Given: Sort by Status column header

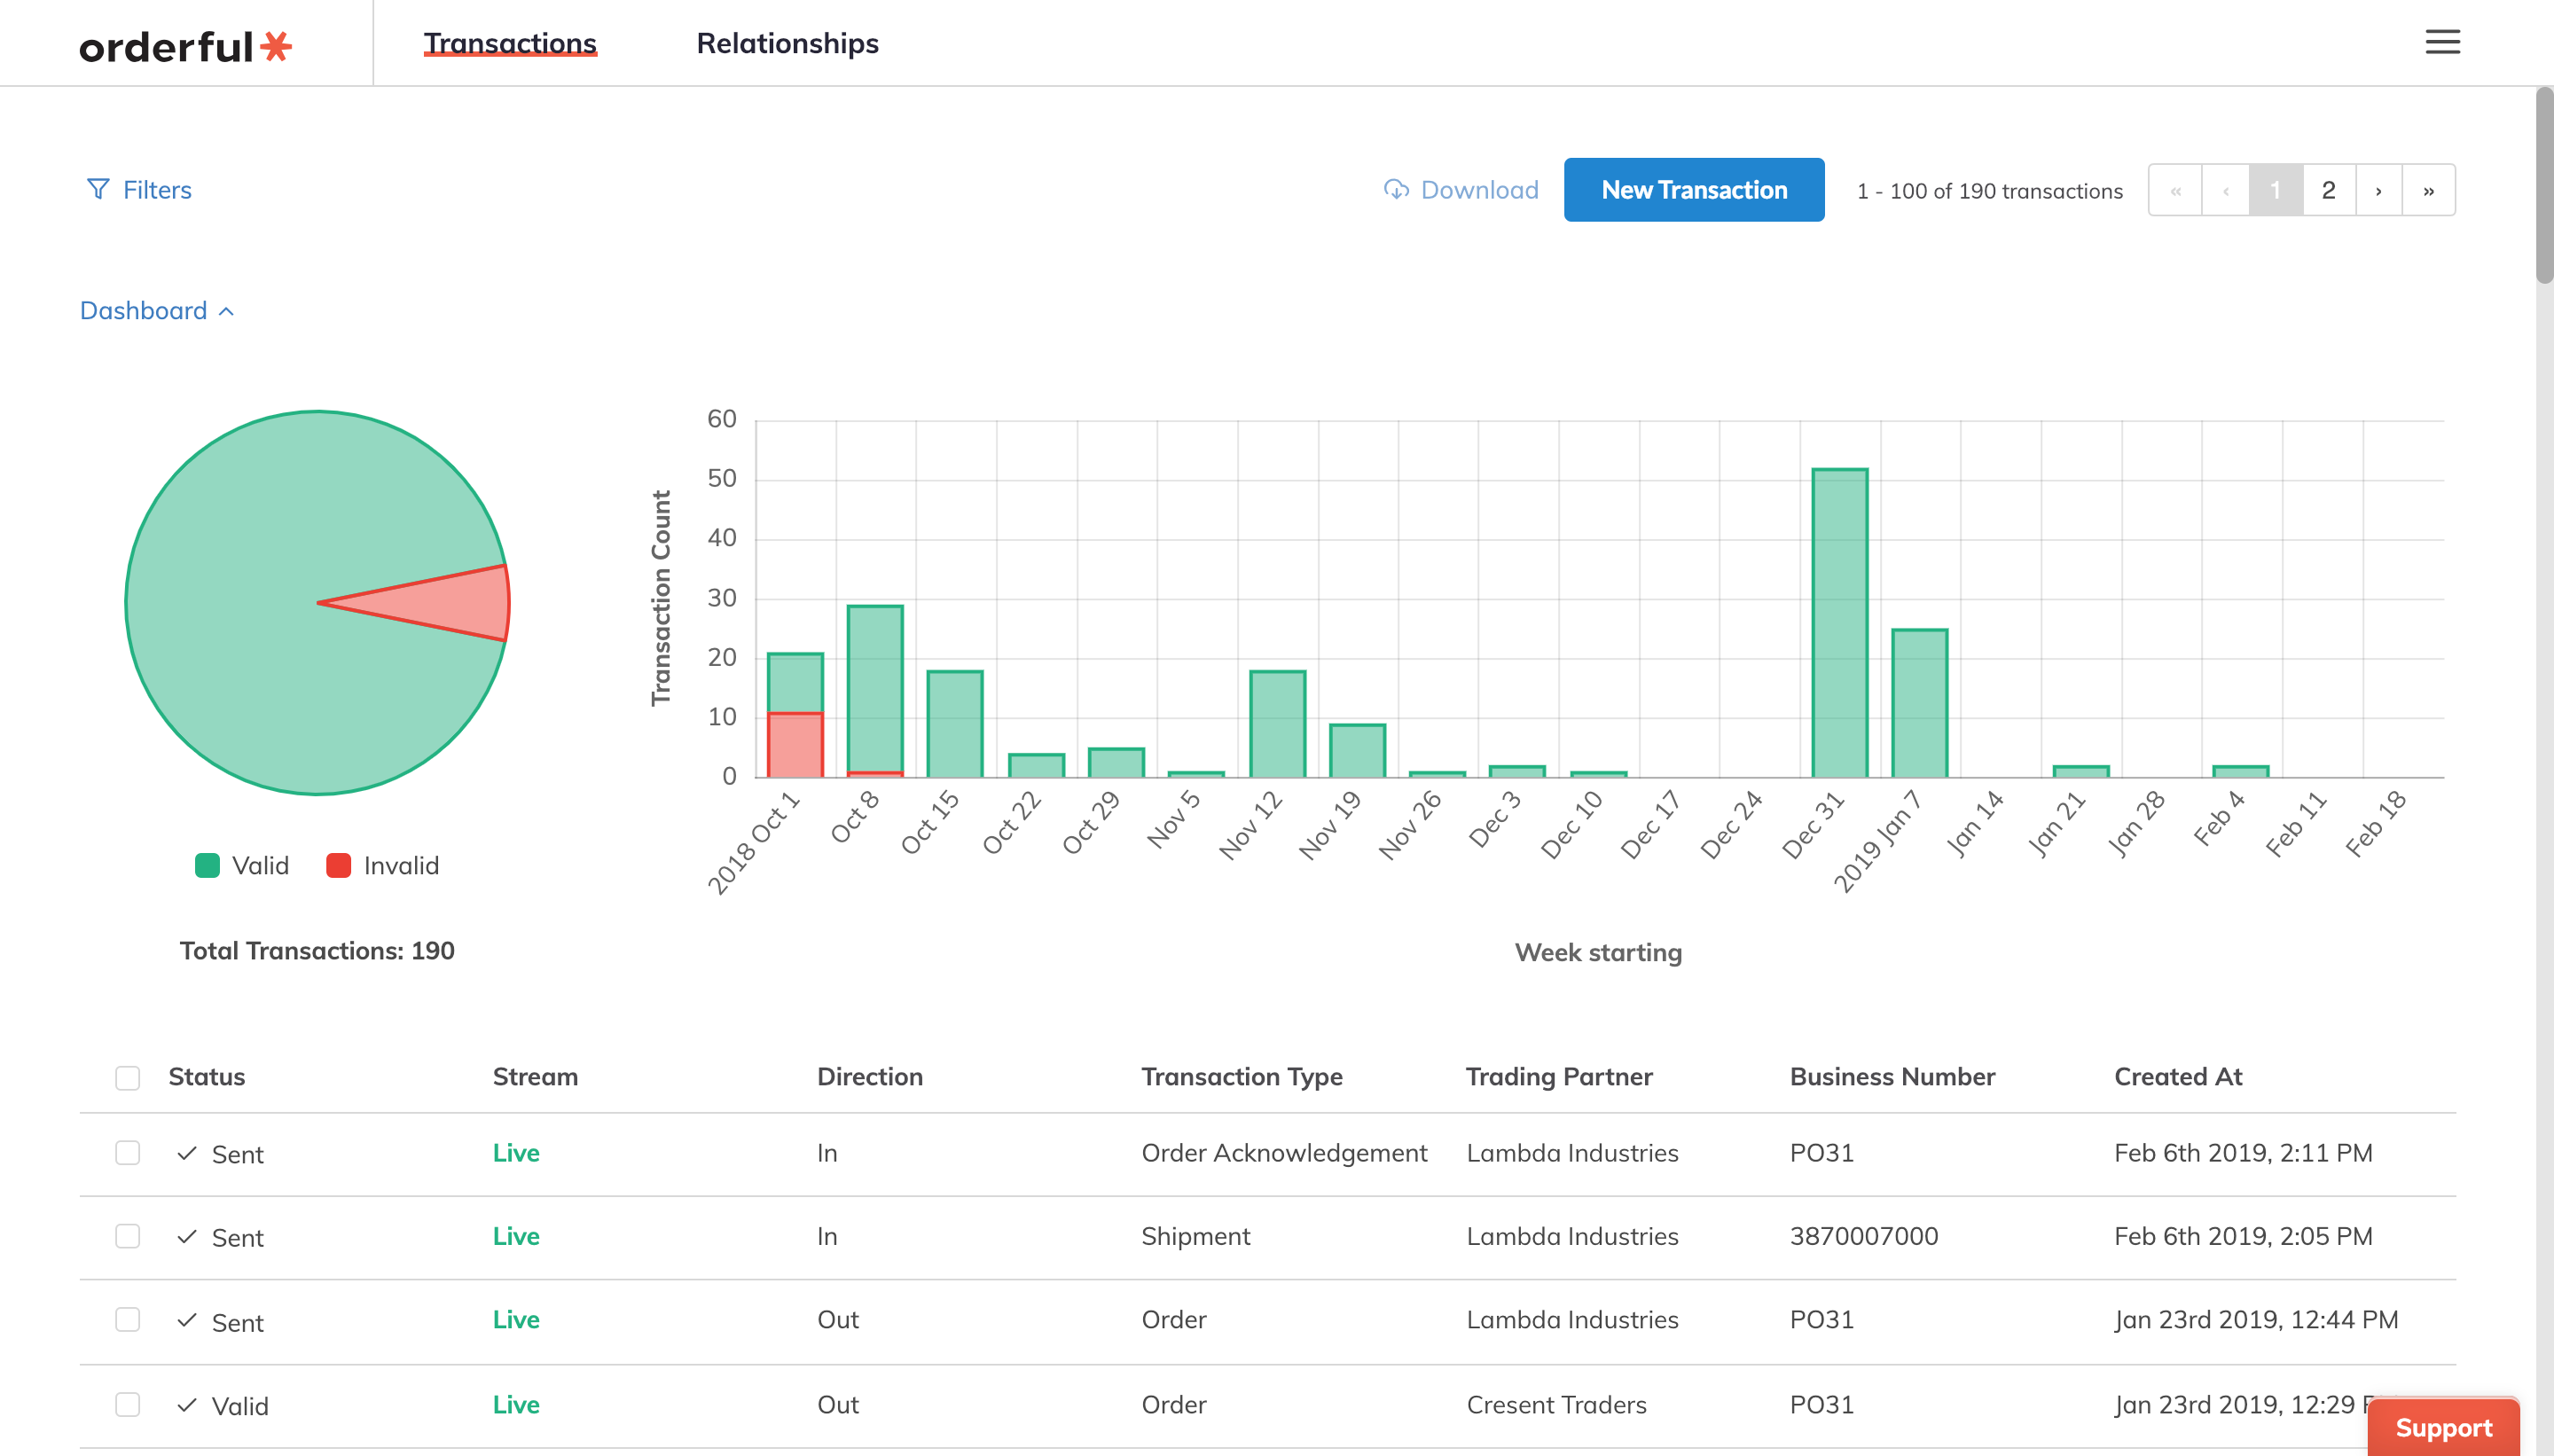Looking at the screenshot, I should point(206,1077).
